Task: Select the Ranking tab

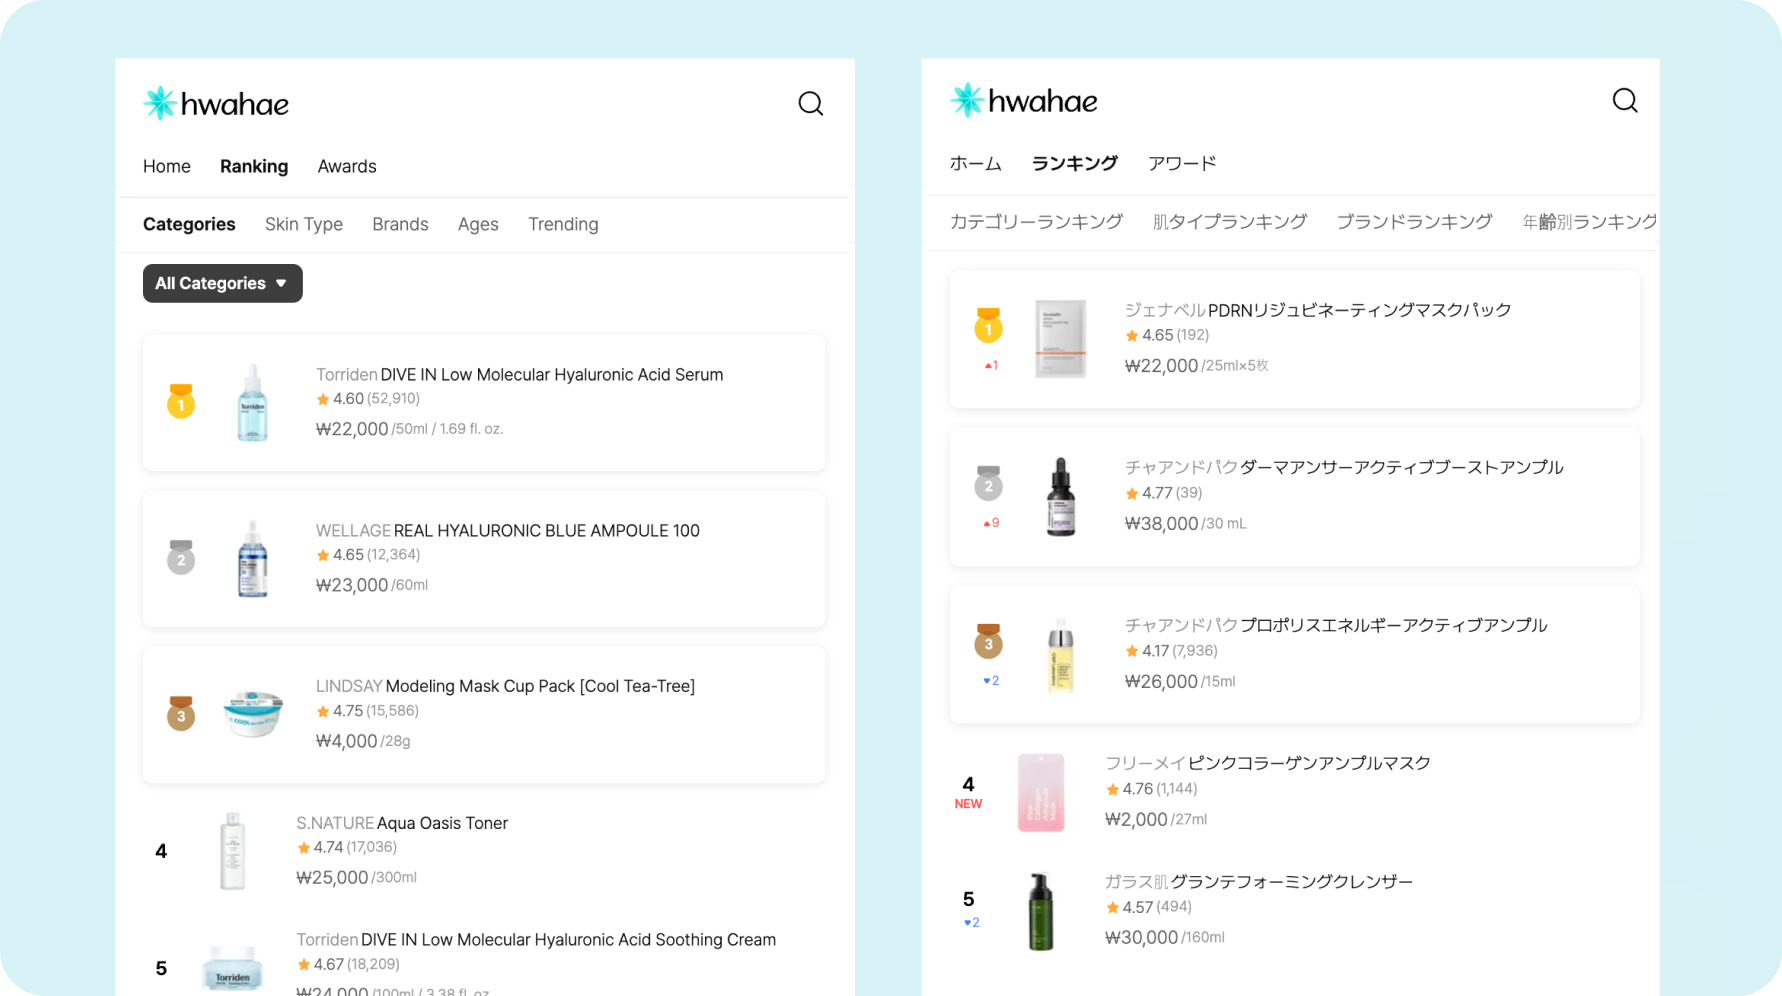Action: [254, 166]
